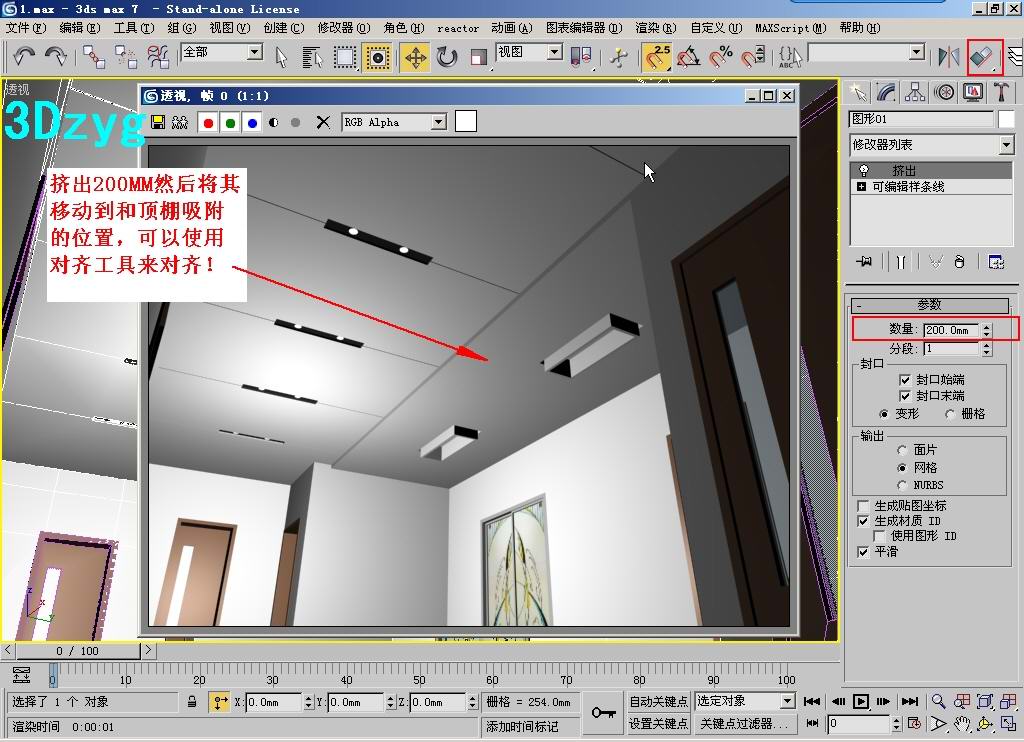Open the Modify command panel tab

tap(886, 93)
